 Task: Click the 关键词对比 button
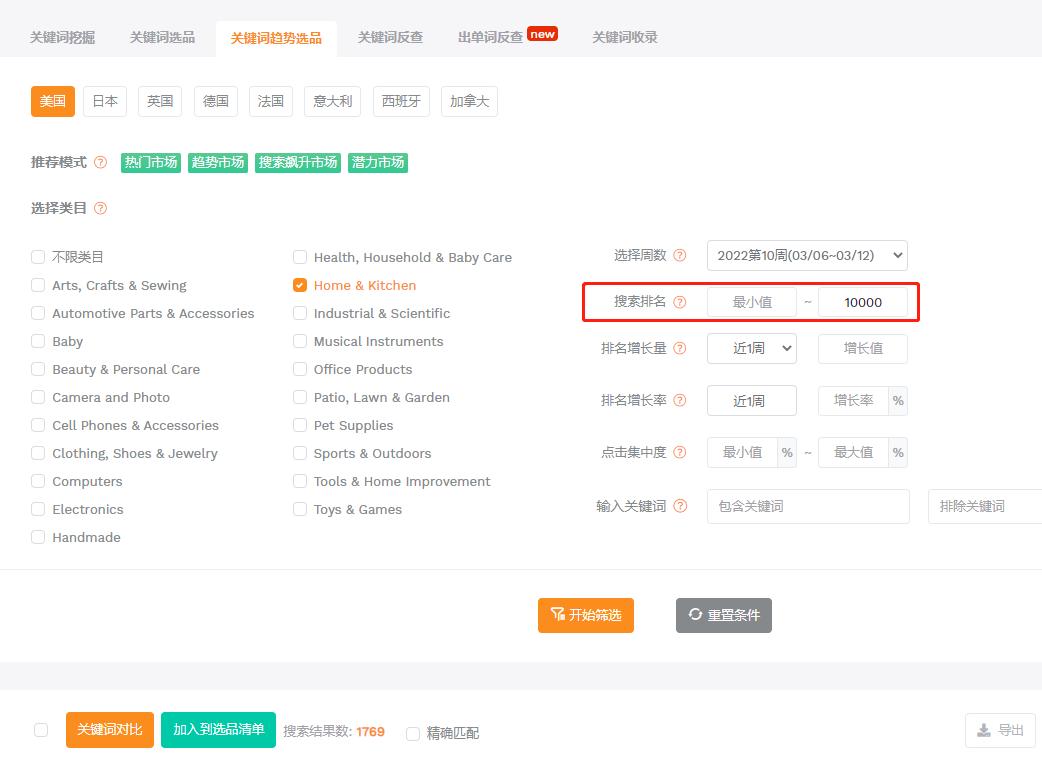coord(109,730)
